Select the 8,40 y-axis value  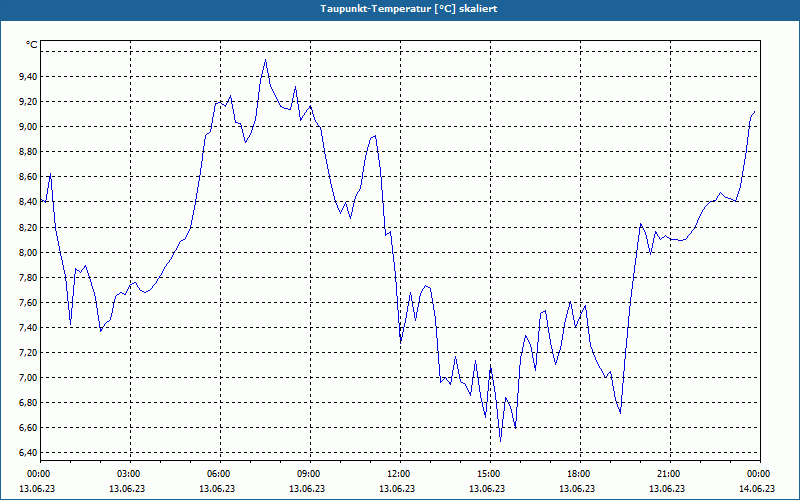[28, 202]
